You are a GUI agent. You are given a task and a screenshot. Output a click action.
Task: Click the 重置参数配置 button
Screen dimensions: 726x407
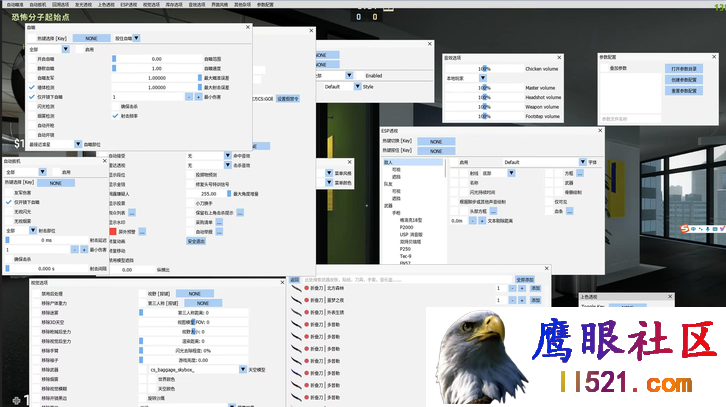click(x=684, y=91)
